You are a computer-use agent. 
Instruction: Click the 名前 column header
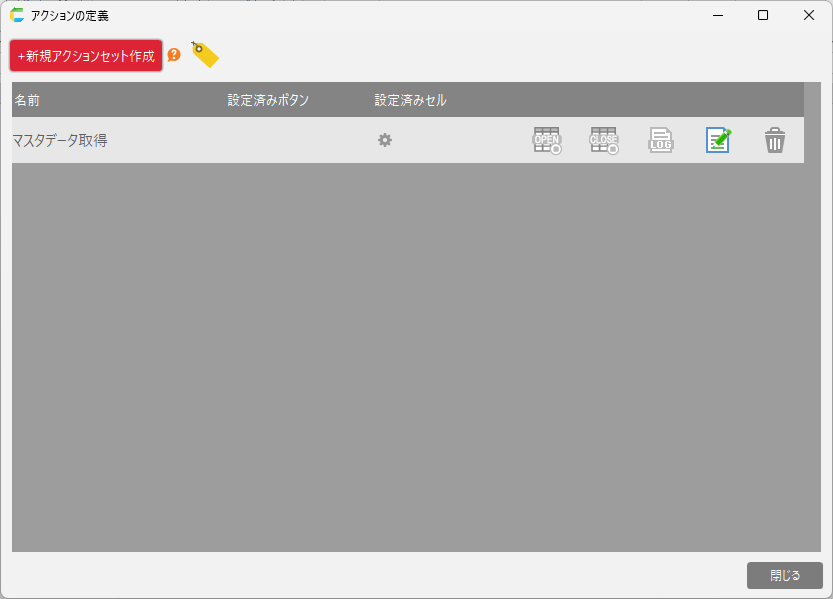27,100
